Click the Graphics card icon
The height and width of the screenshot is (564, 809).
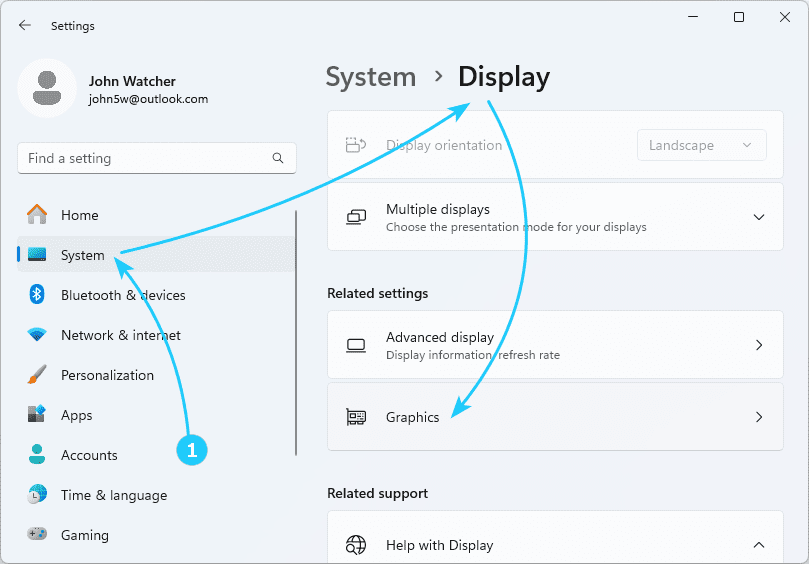356,417
